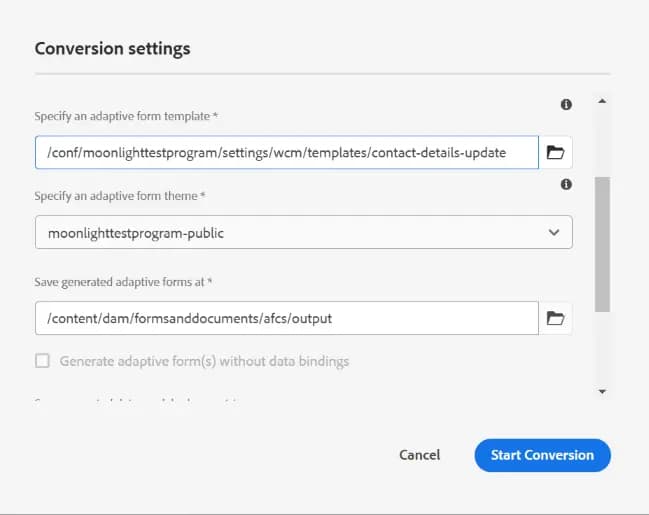This screenshot has height=515, width=649.
Task: Click the Conversion settings heading
Action: click(x=112, y=48)
